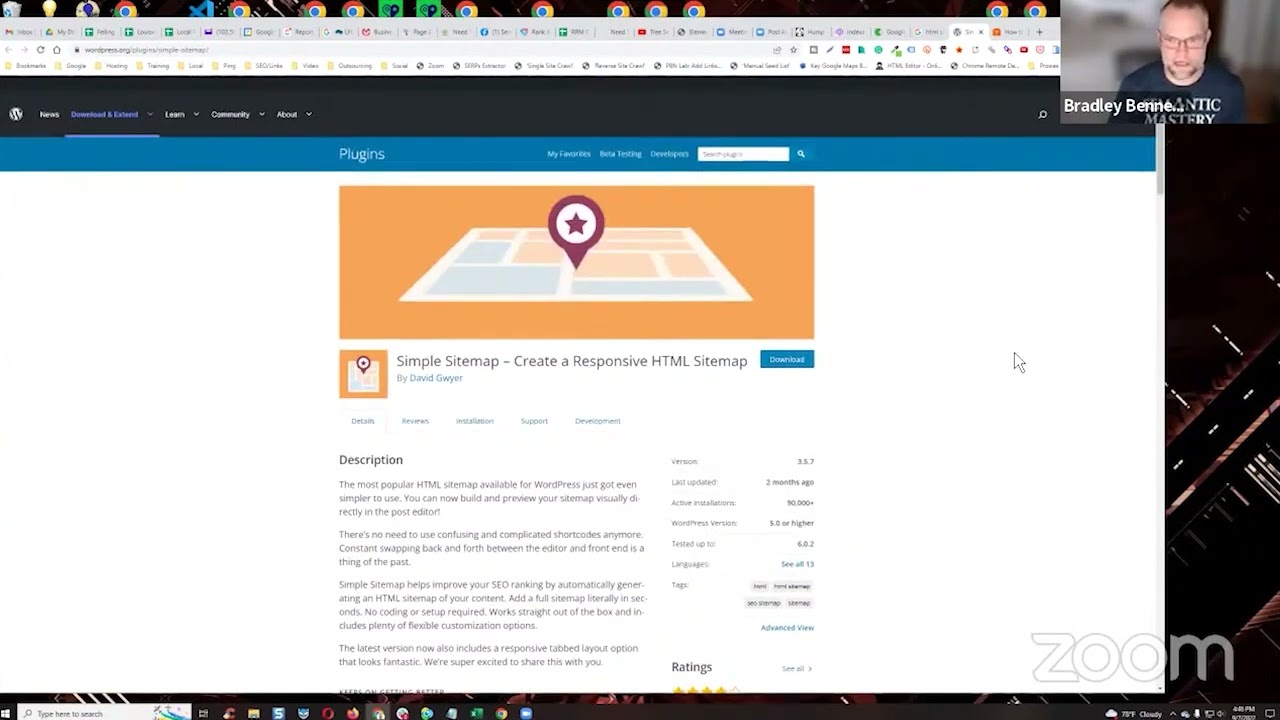Open the WordPress logo home link
The width and height of the screenshot is (1280, 720).
pos(16,114)
